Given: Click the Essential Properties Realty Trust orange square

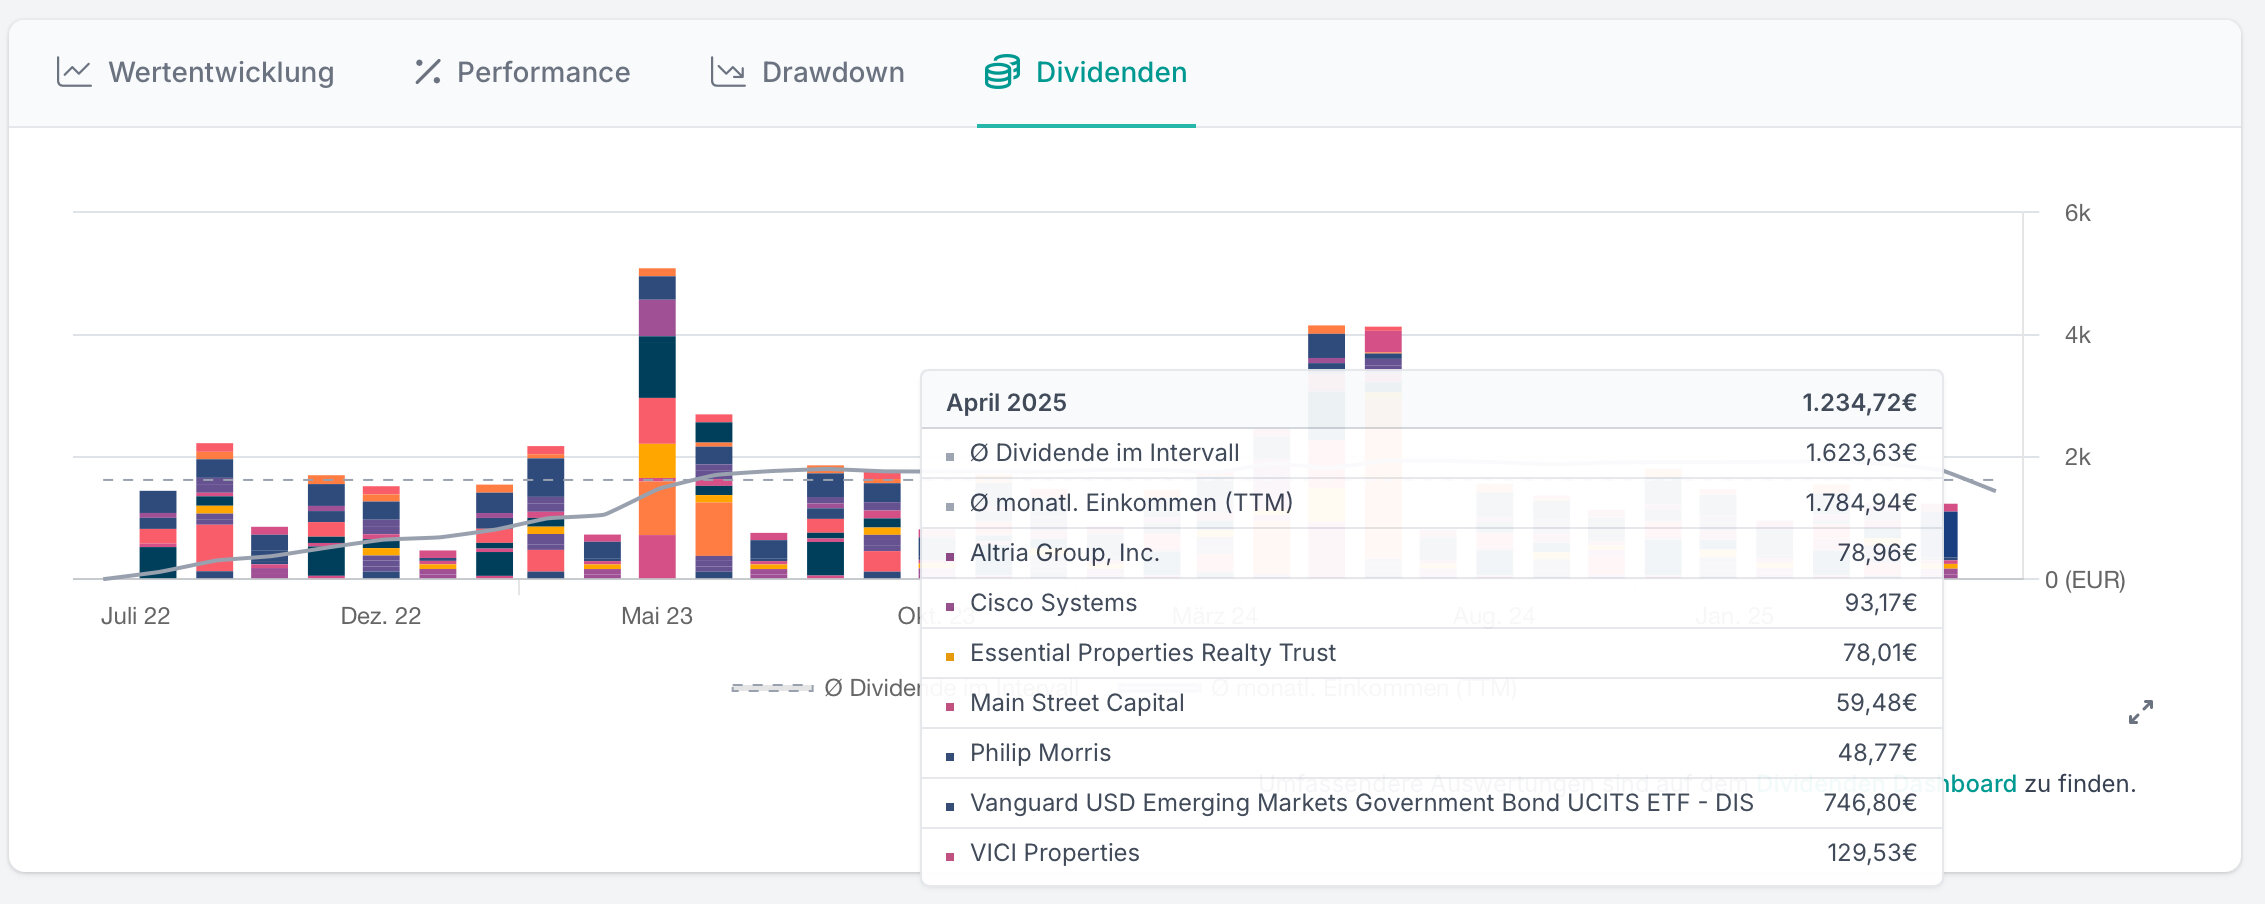Looking at the screenshot, I should [x=950, y=657].
